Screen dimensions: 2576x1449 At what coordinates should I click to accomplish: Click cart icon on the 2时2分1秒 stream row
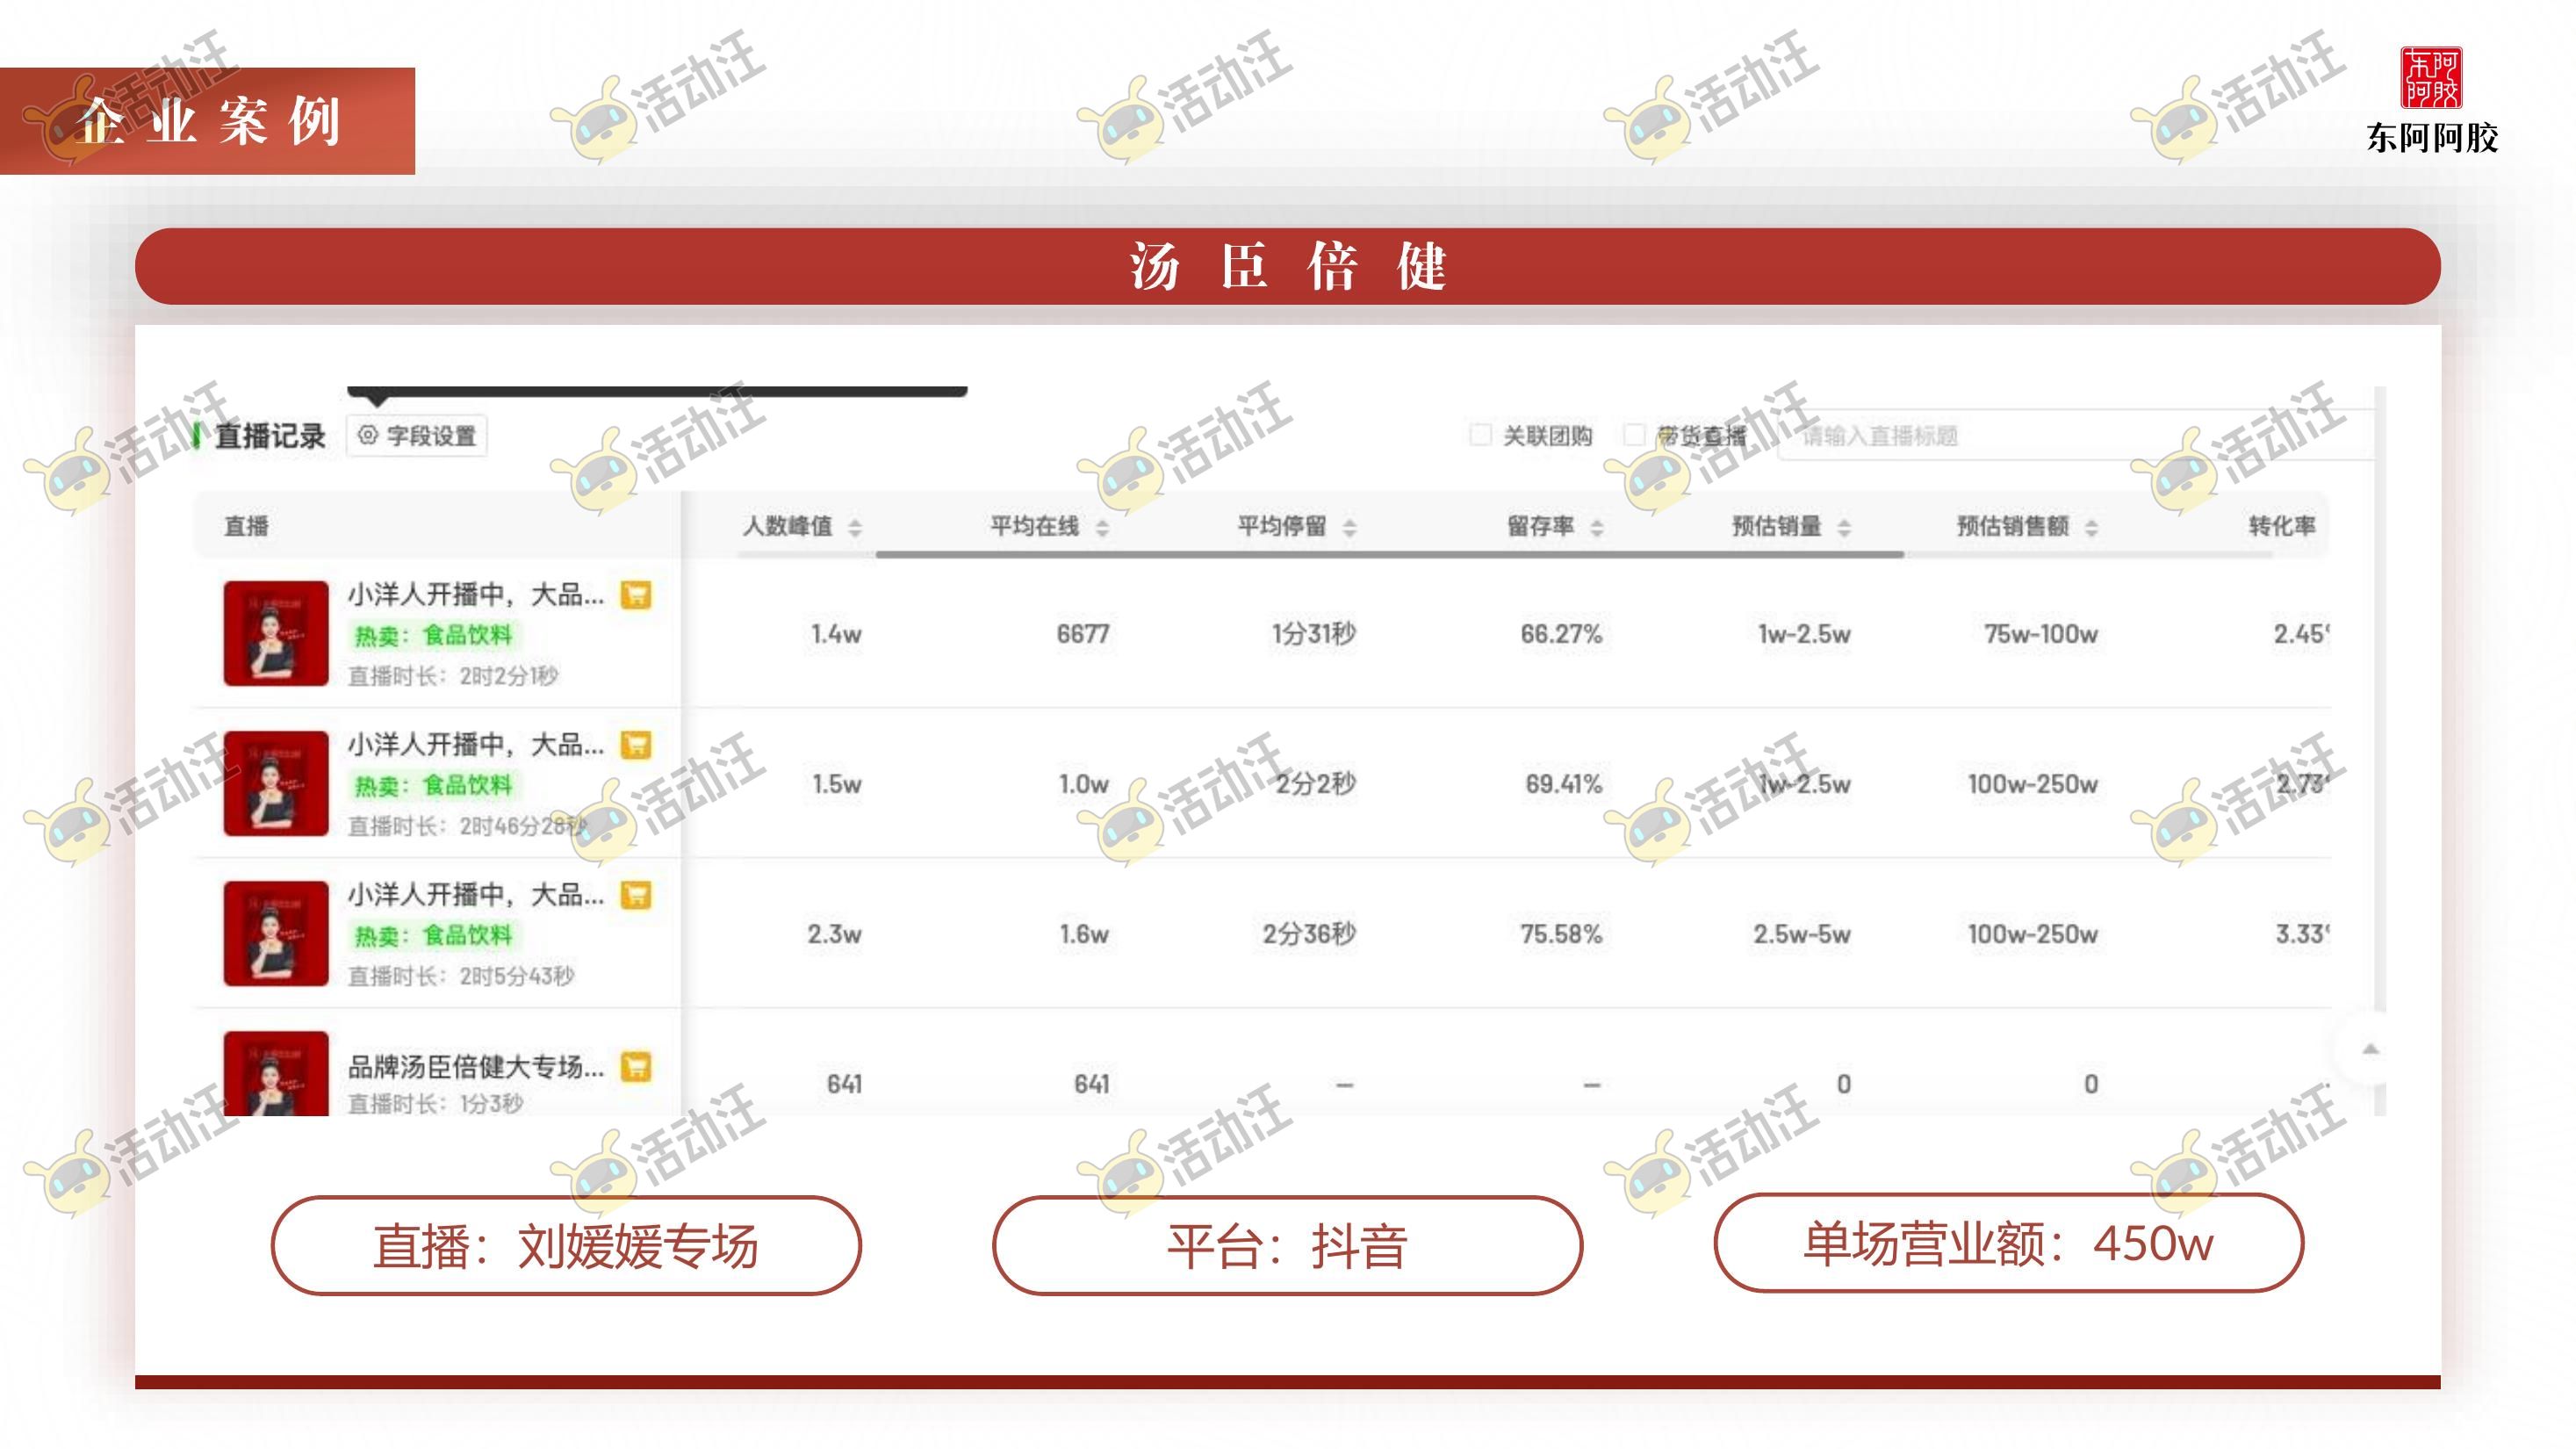(x=636, y=595)
